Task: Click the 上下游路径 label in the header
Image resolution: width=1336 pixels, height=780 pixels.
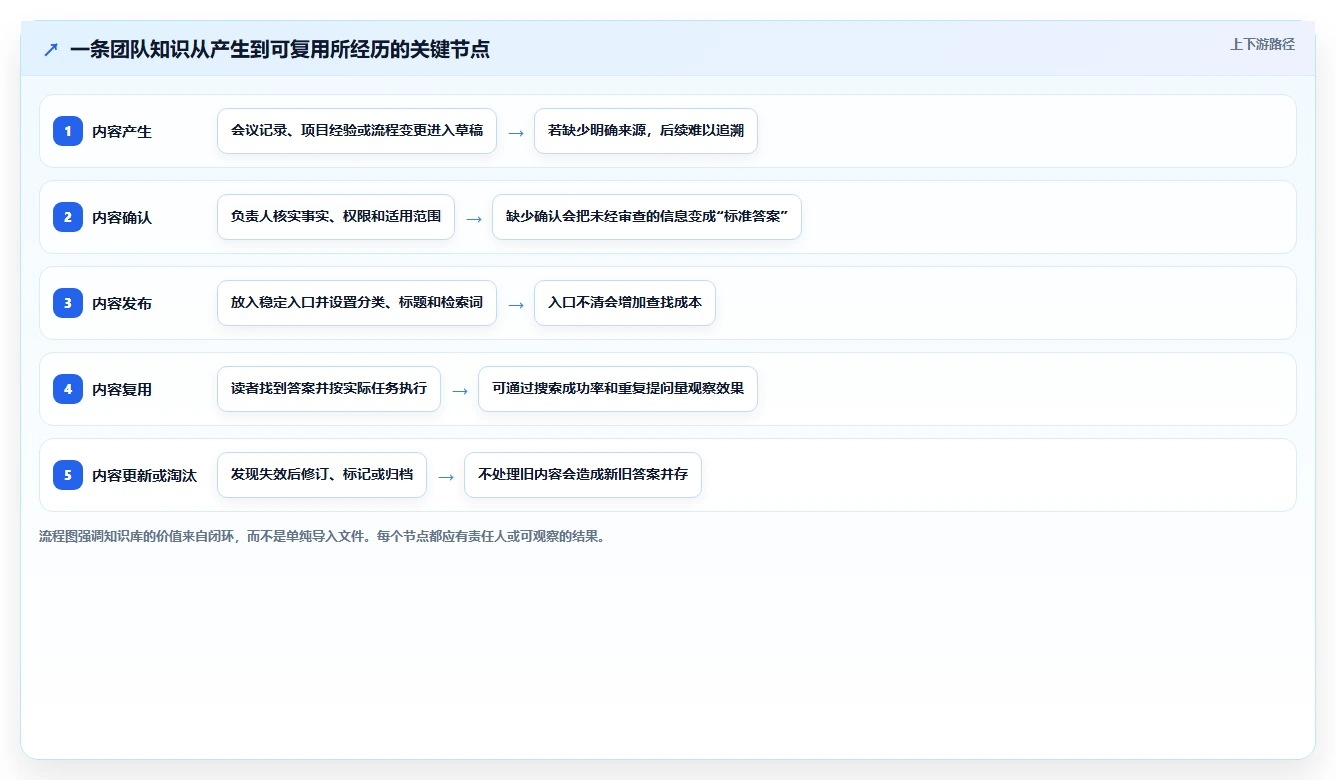Action: tap(1262, 44)
